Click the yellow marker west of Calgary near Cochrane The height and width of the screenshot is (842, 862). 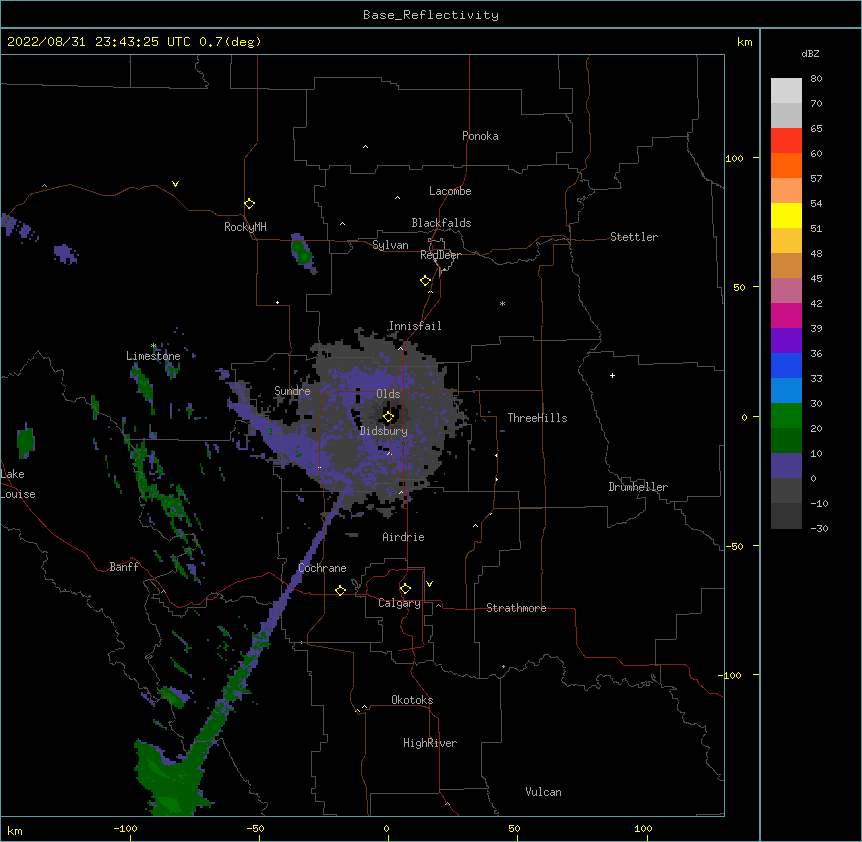340,590
